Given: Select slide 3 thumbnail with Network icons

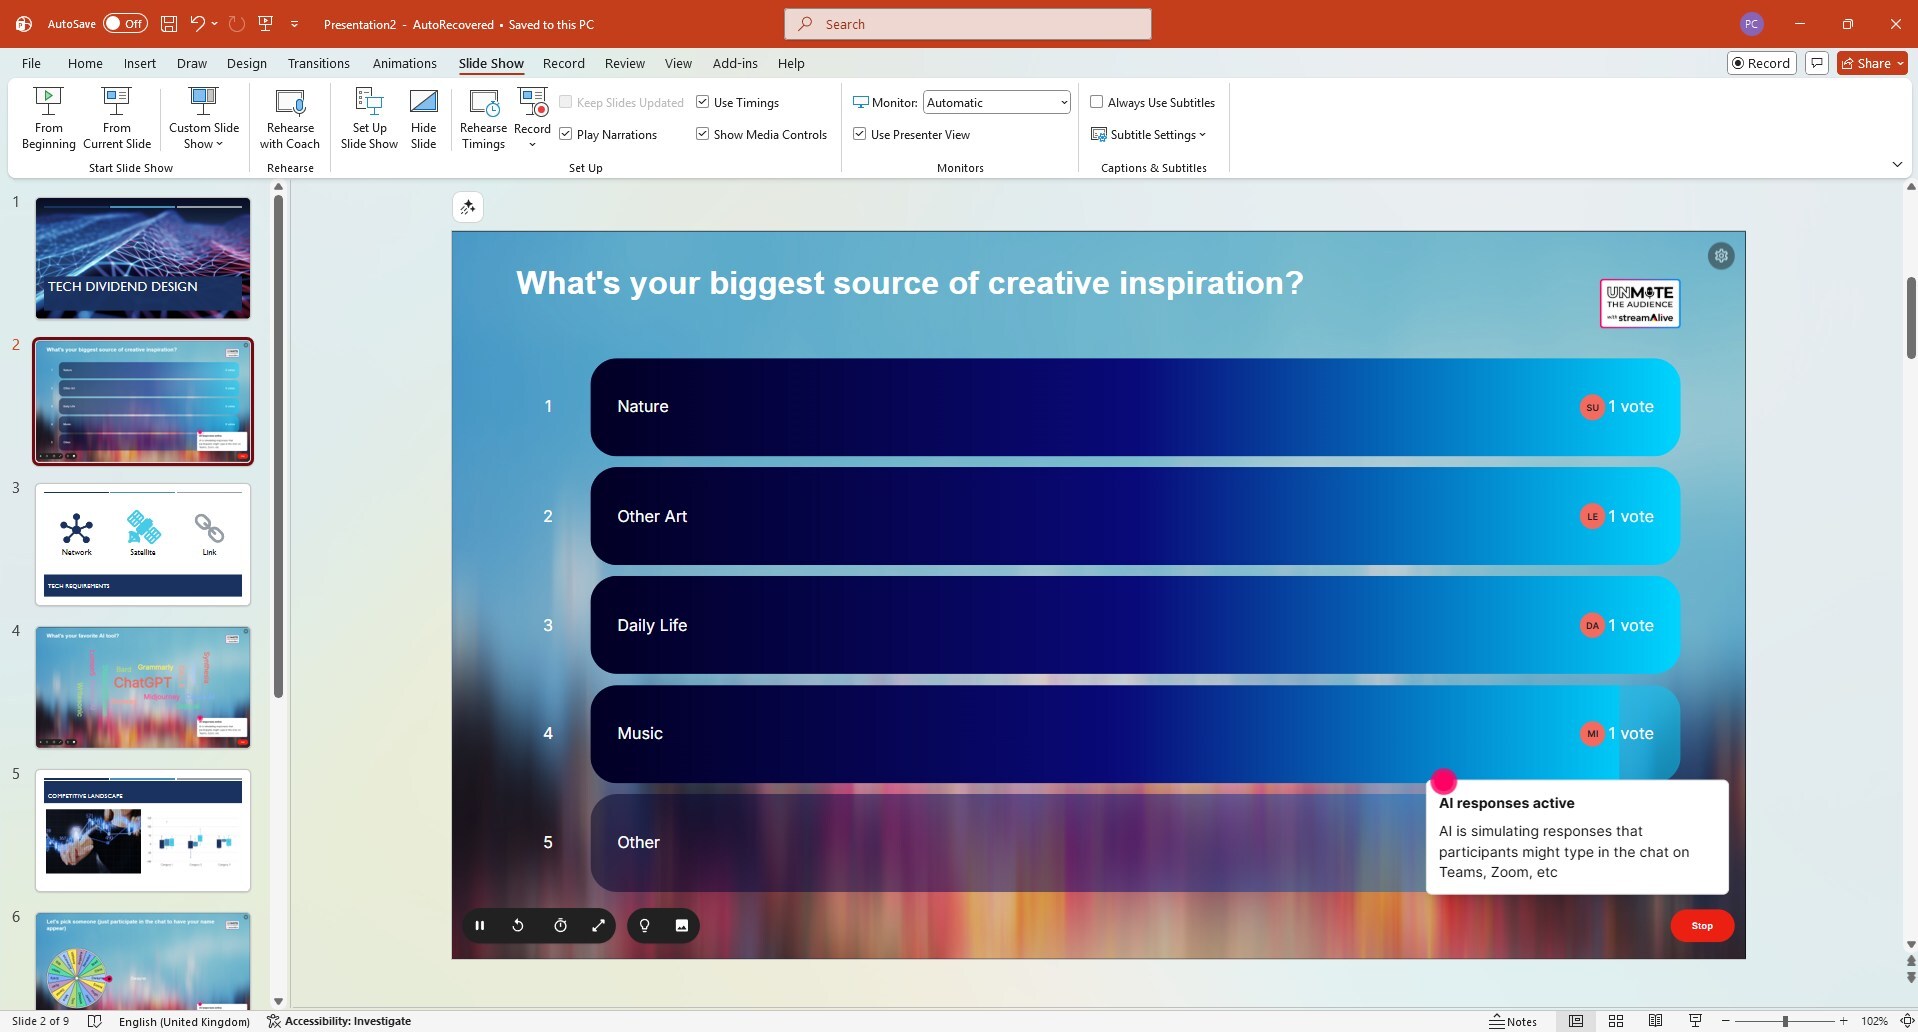Looking at the screenshot, I should point(143,544).
